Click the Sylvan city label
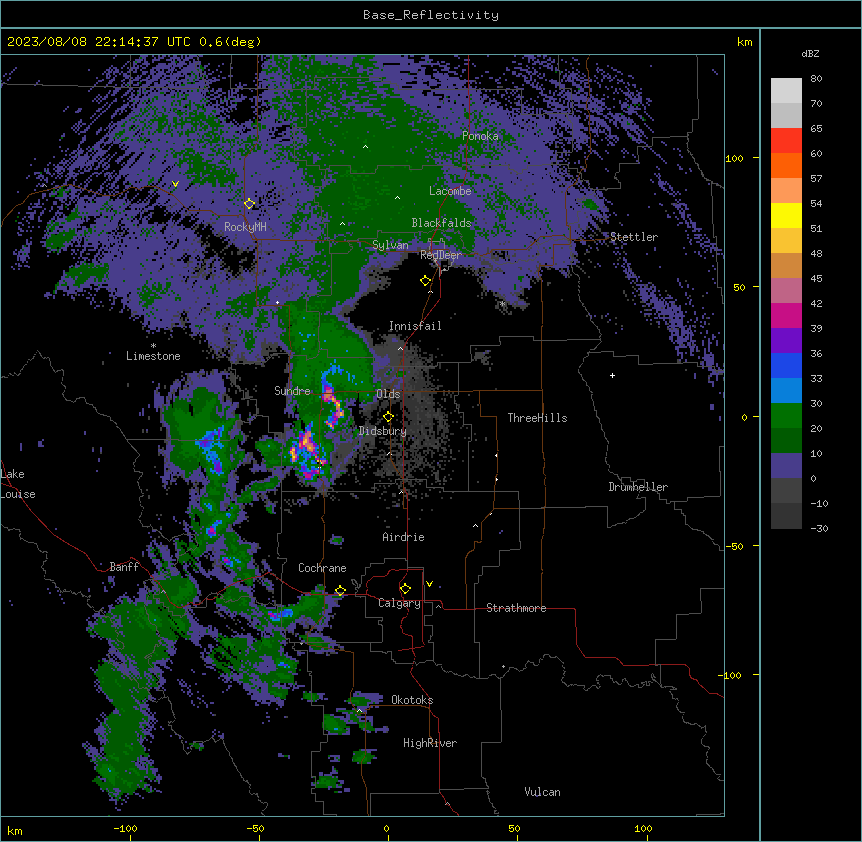862x842 pixels. (390, 245)
